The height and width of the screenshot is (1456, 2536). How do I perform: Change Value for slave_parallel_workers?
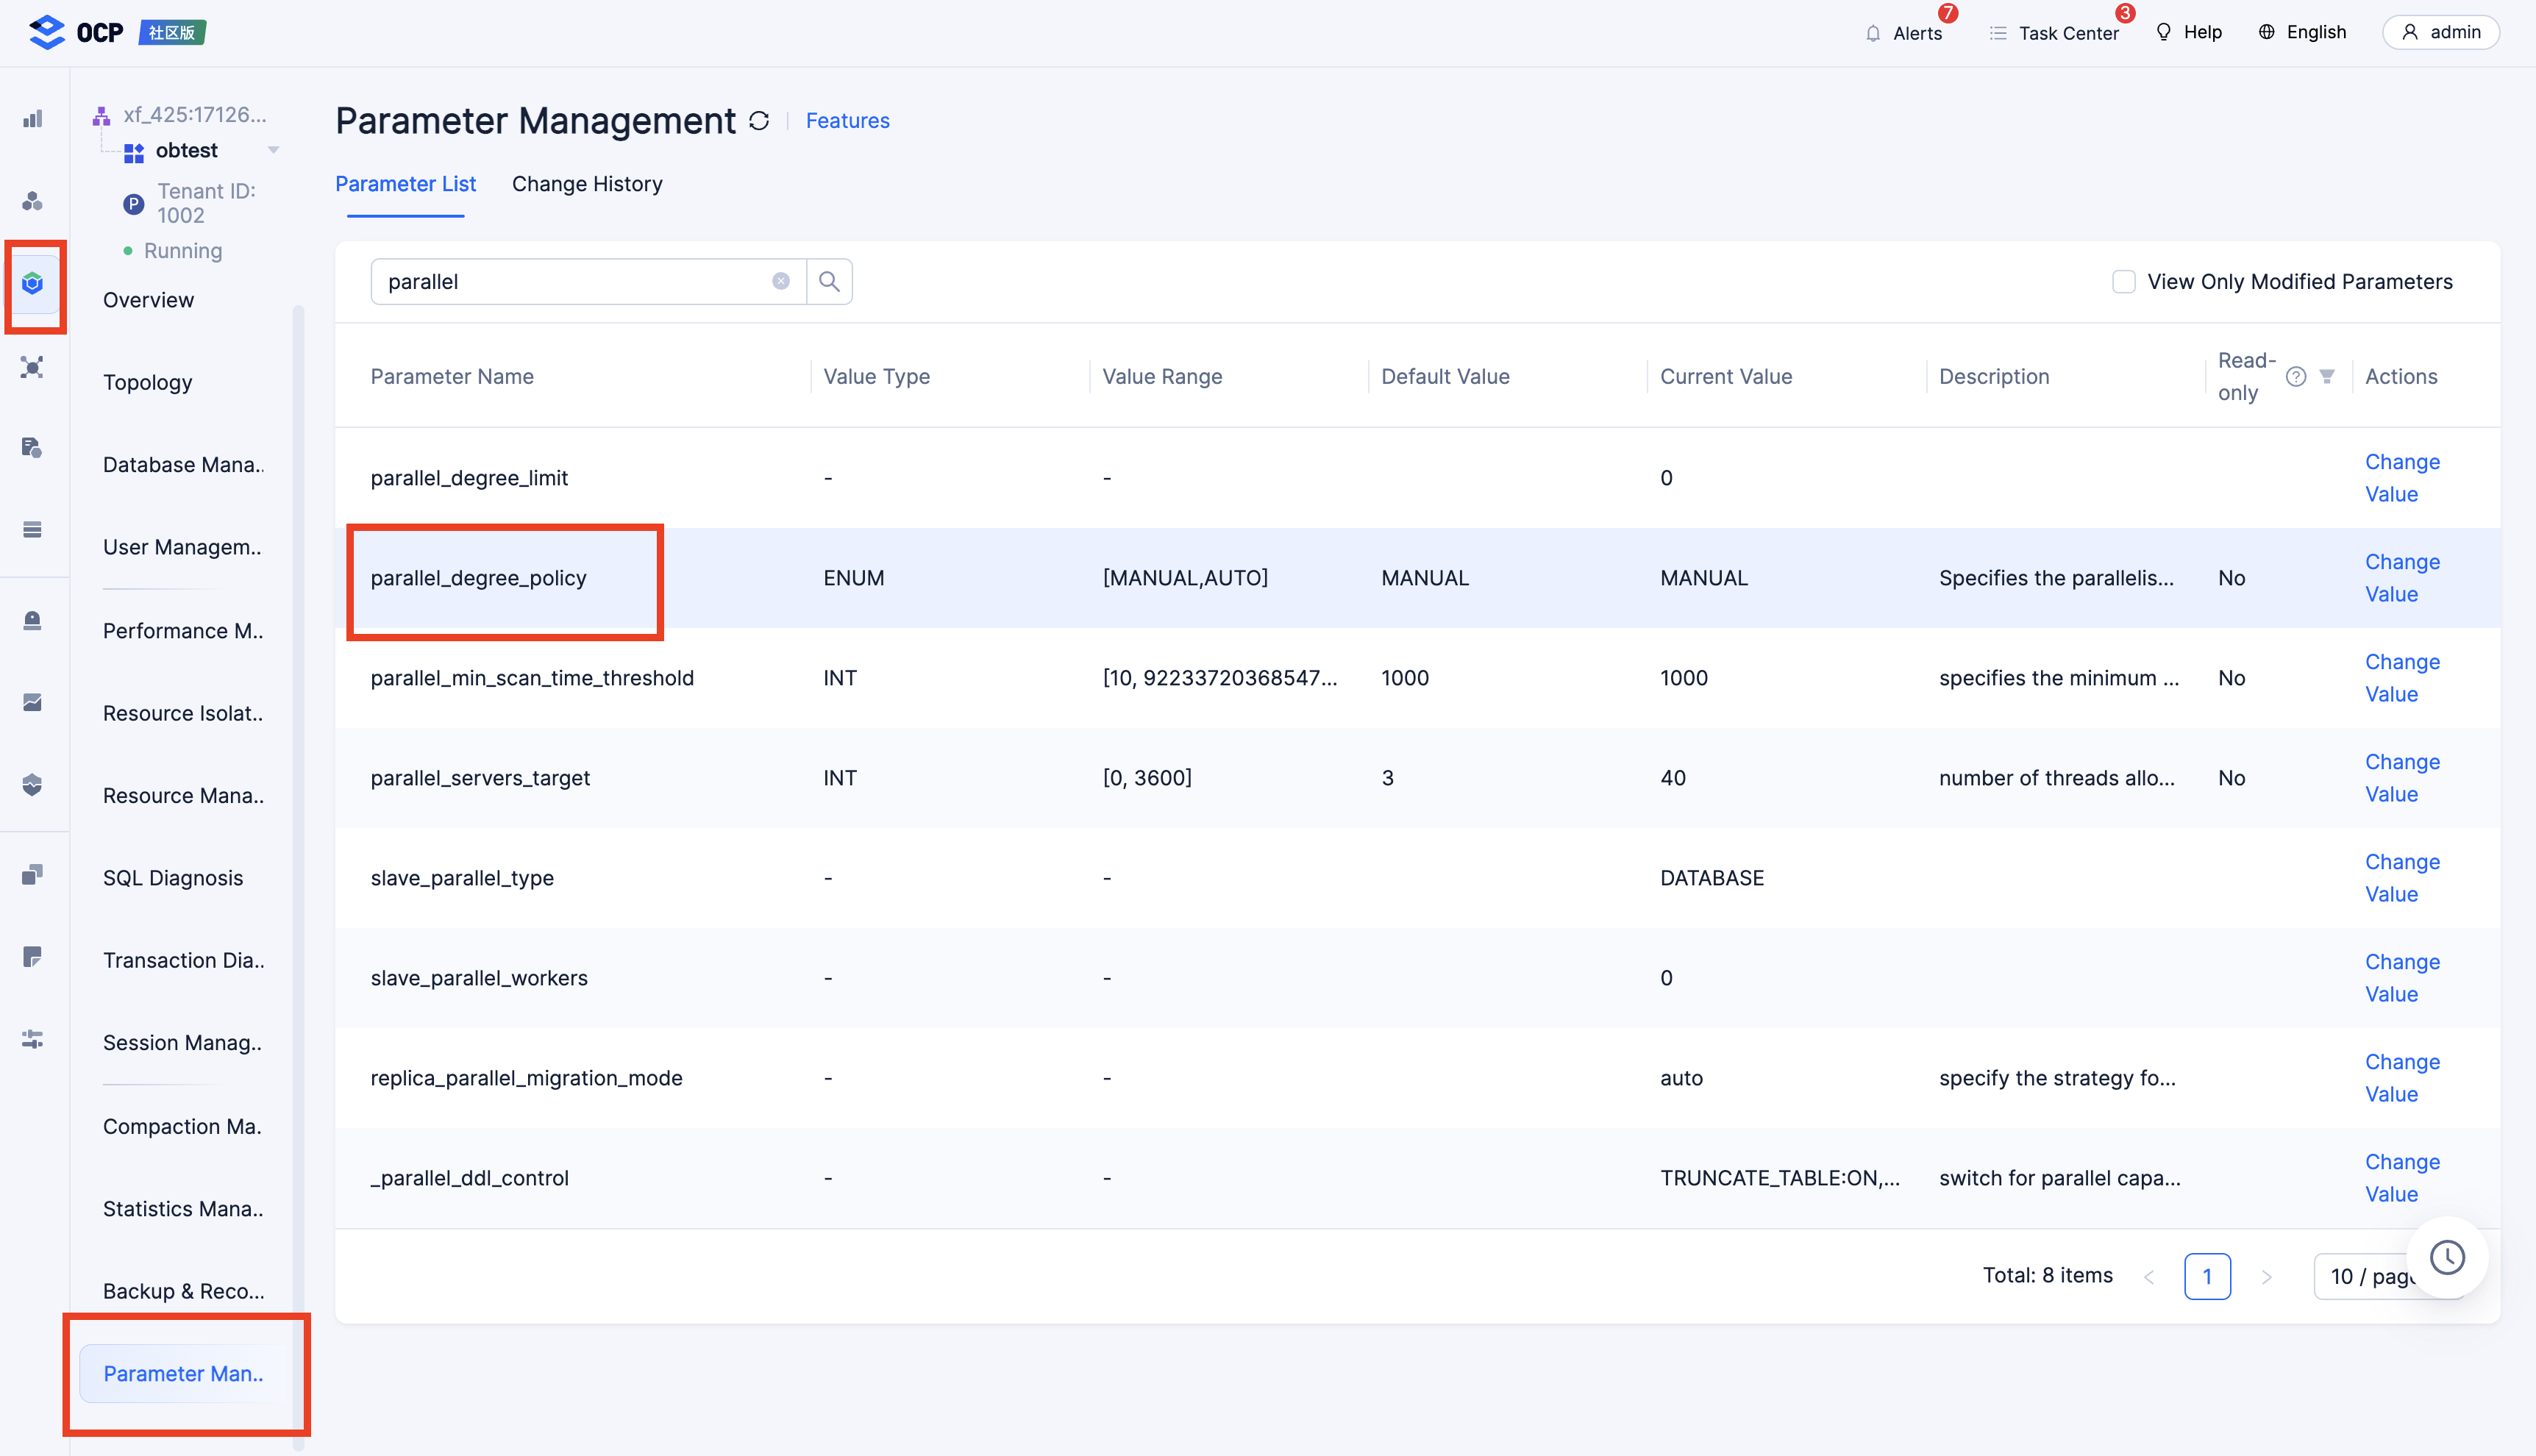(x=2402, y=978)
